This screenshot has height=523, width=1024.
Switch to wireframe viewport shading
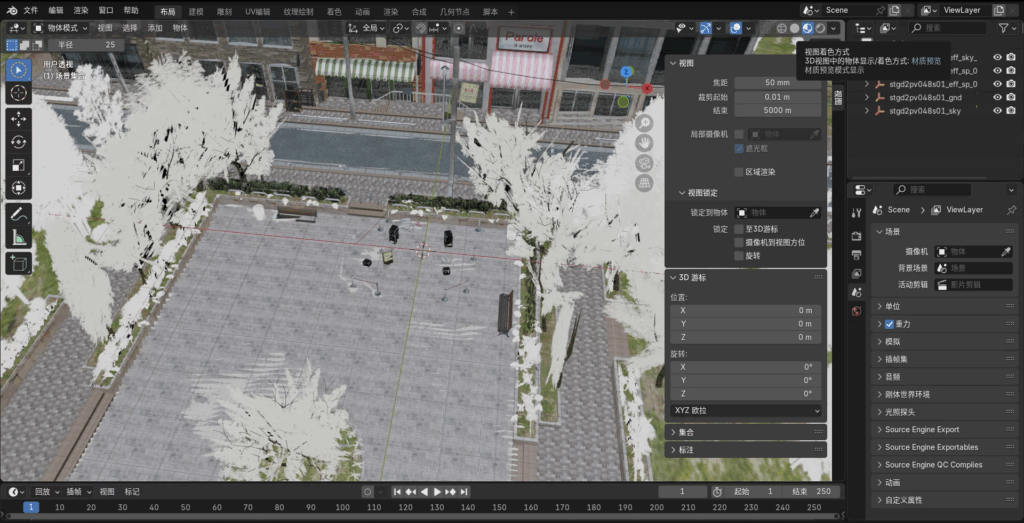point(782,28)
